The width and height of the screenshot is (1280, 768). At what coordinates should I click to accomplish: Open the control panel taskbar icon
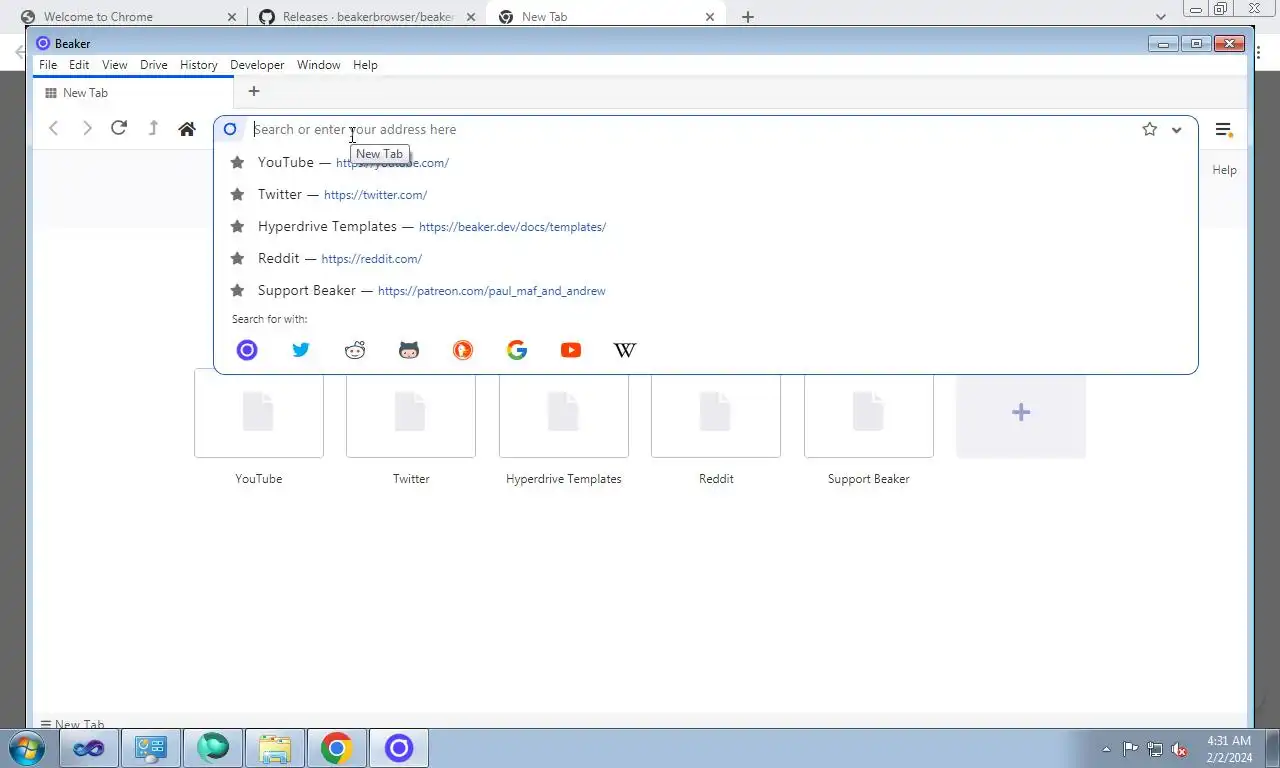pos(151,748)
